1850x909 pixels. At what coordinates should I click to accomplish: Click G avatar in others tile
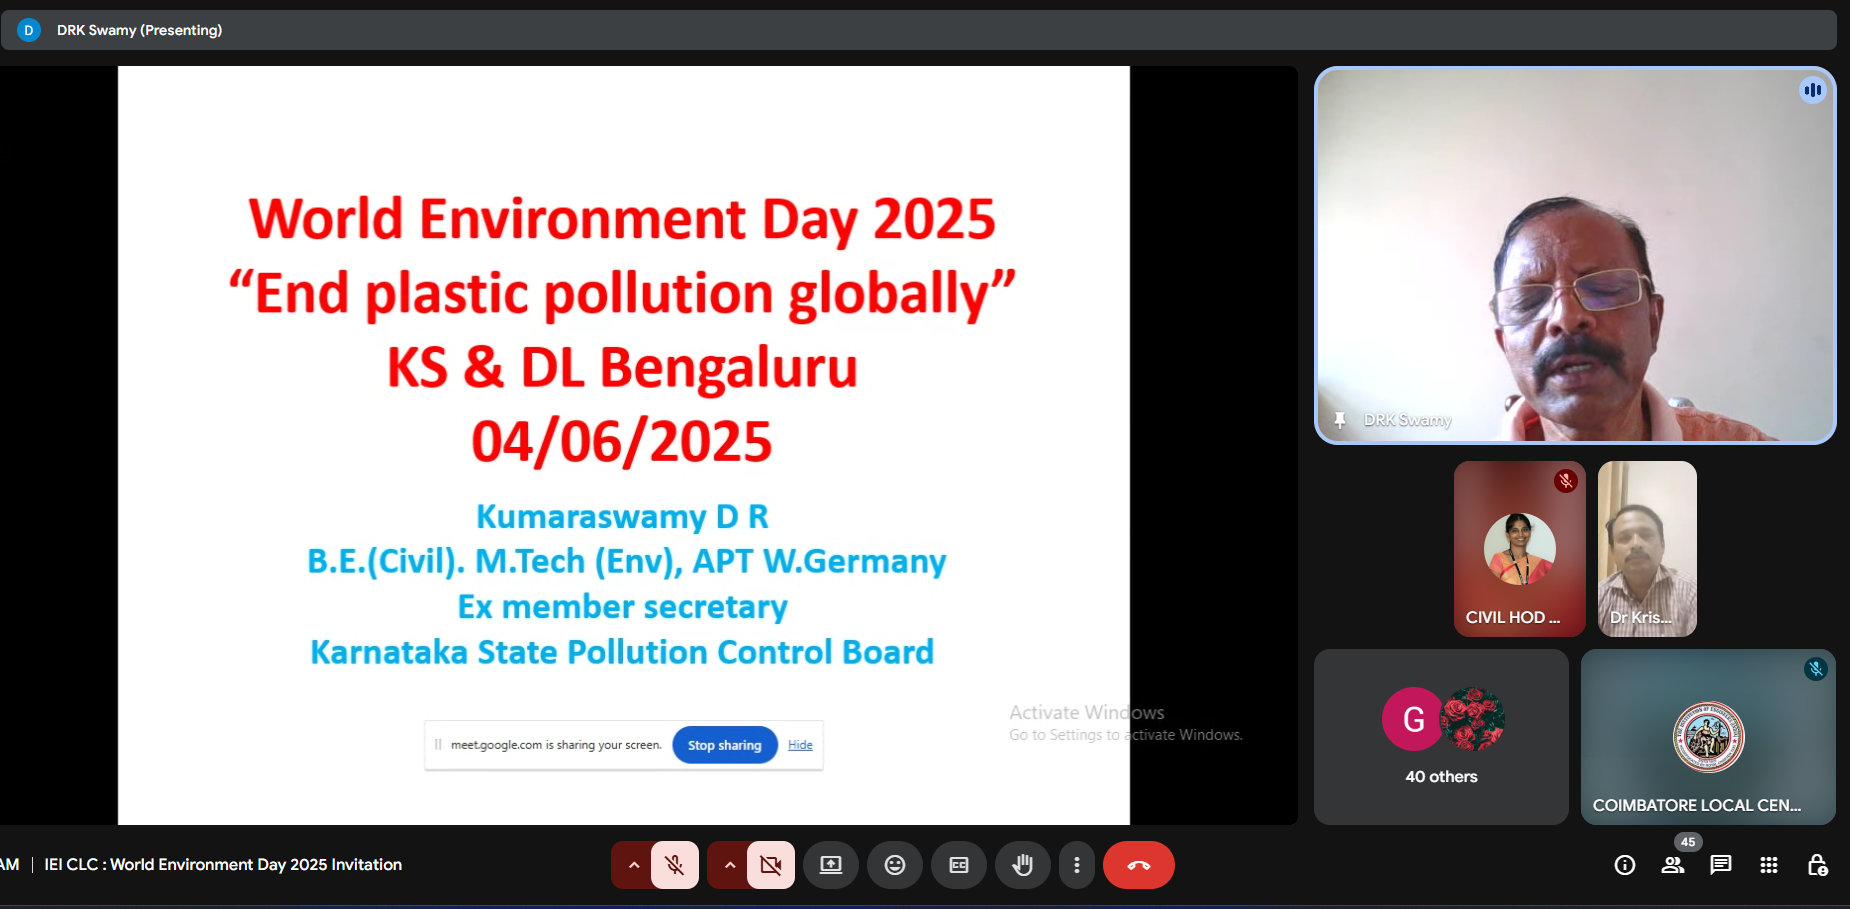1413,719
